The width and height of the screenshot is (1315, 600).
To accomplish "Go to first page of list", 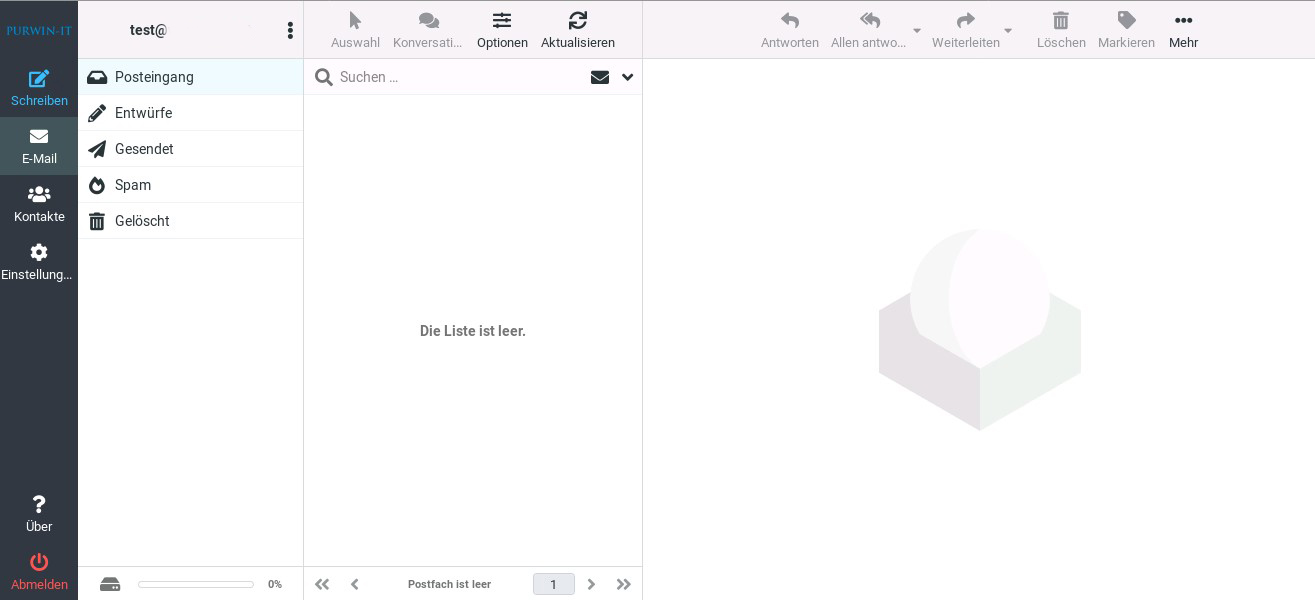I will click(x=322, y=584).
